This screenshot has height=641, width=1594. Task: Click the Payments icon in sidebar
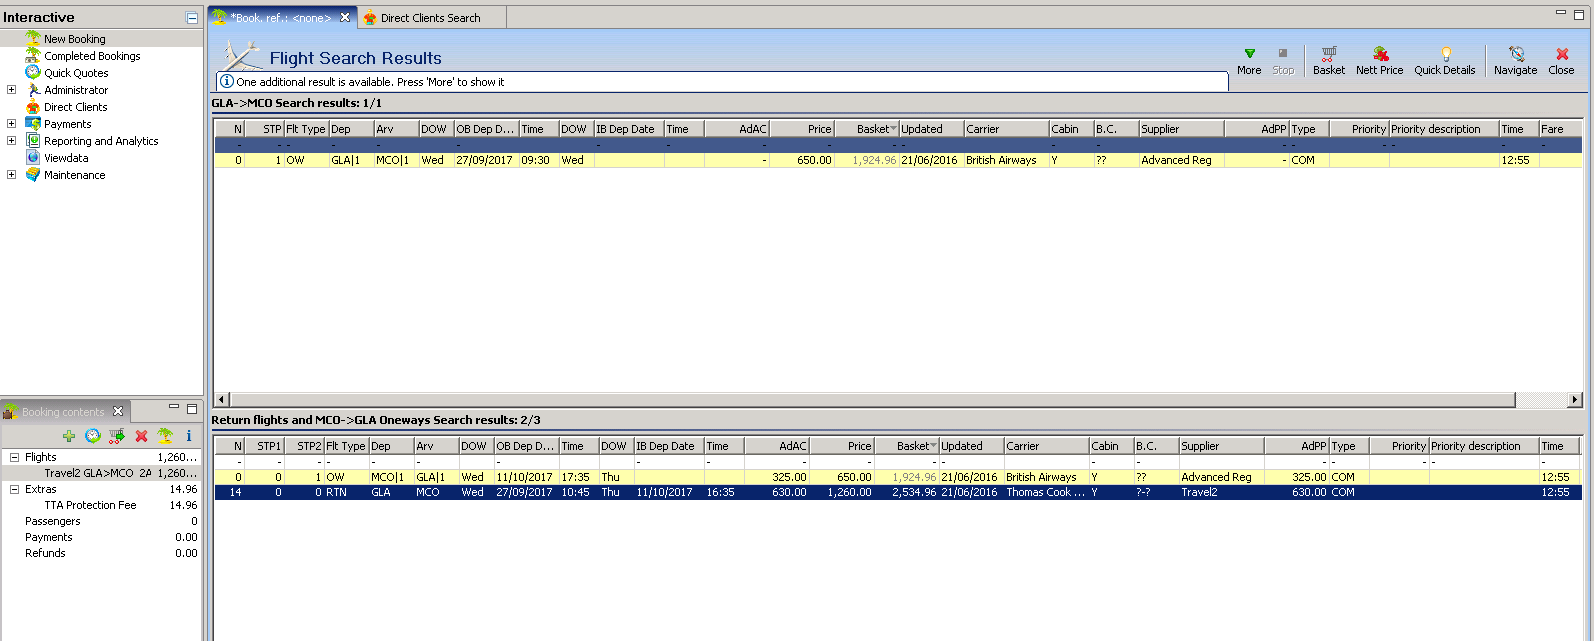coord(33,124)
